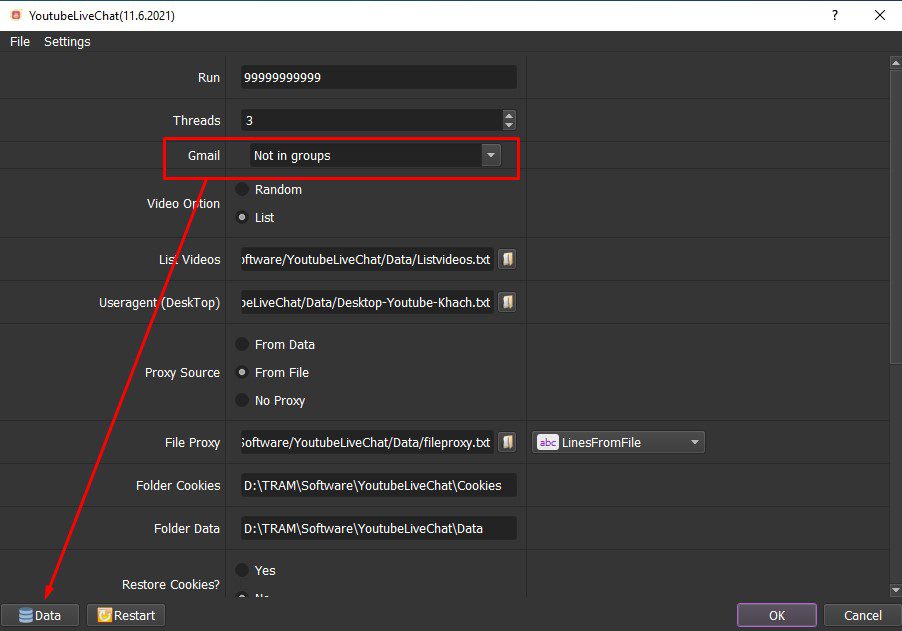902x631 pixels.
Task: Click the Useragent (DeskTop) path field
Action: pyautogui.click(x=367, y=302)
